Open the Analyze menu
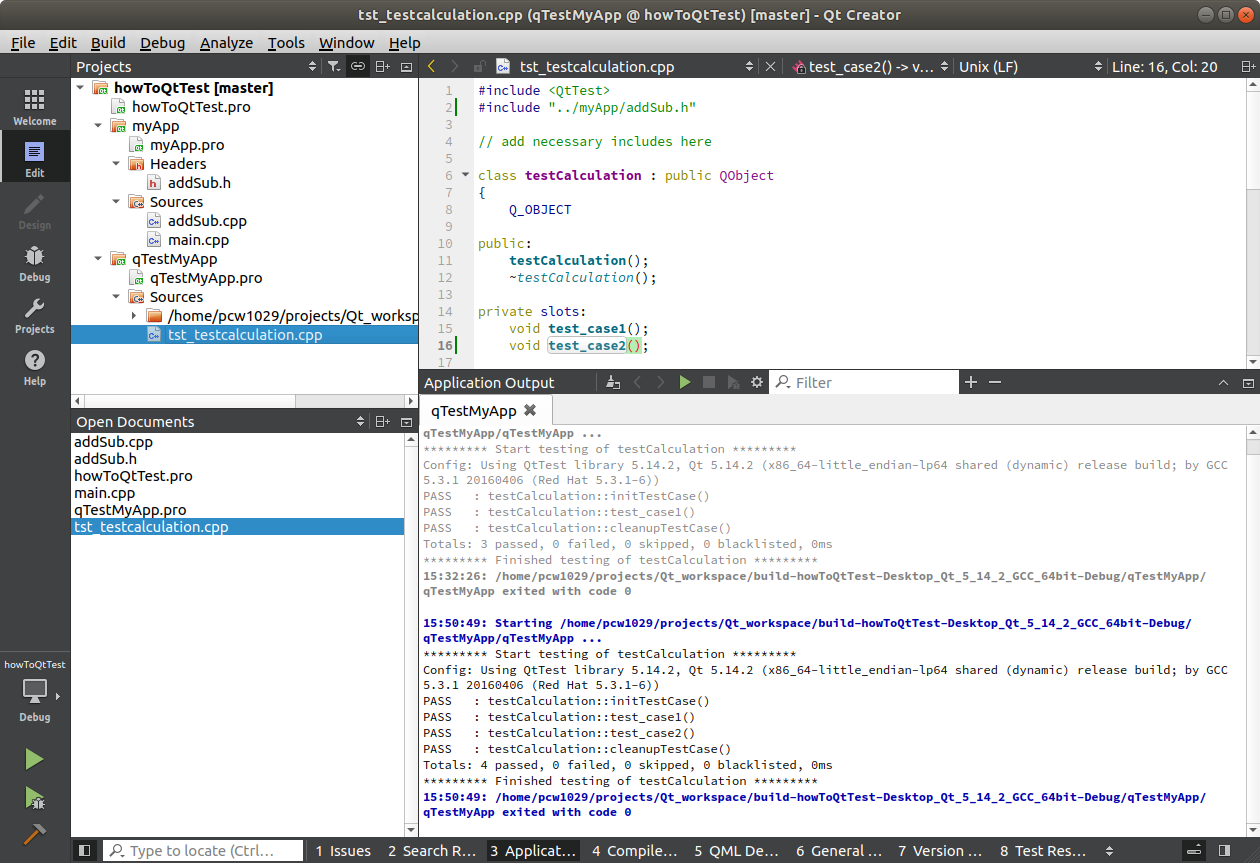Image resolution: width=1260 pixels, height=863 pixels. pyautogui.click(x=226, y=43)
